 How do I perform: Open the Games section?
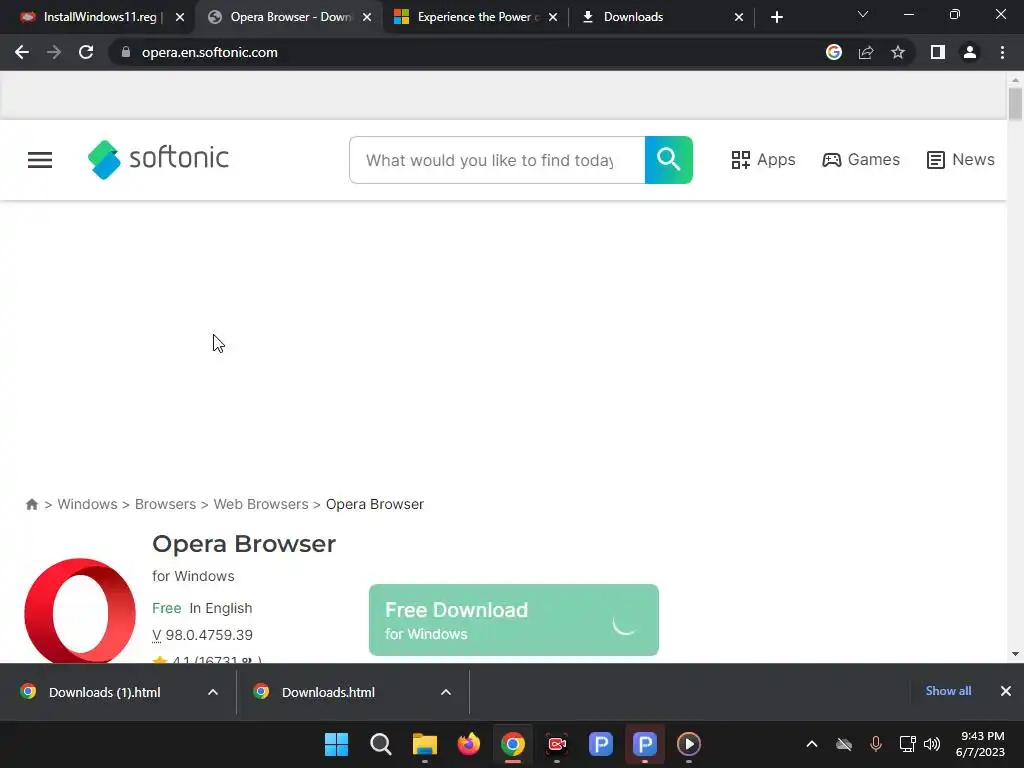(x=861, y=159)
